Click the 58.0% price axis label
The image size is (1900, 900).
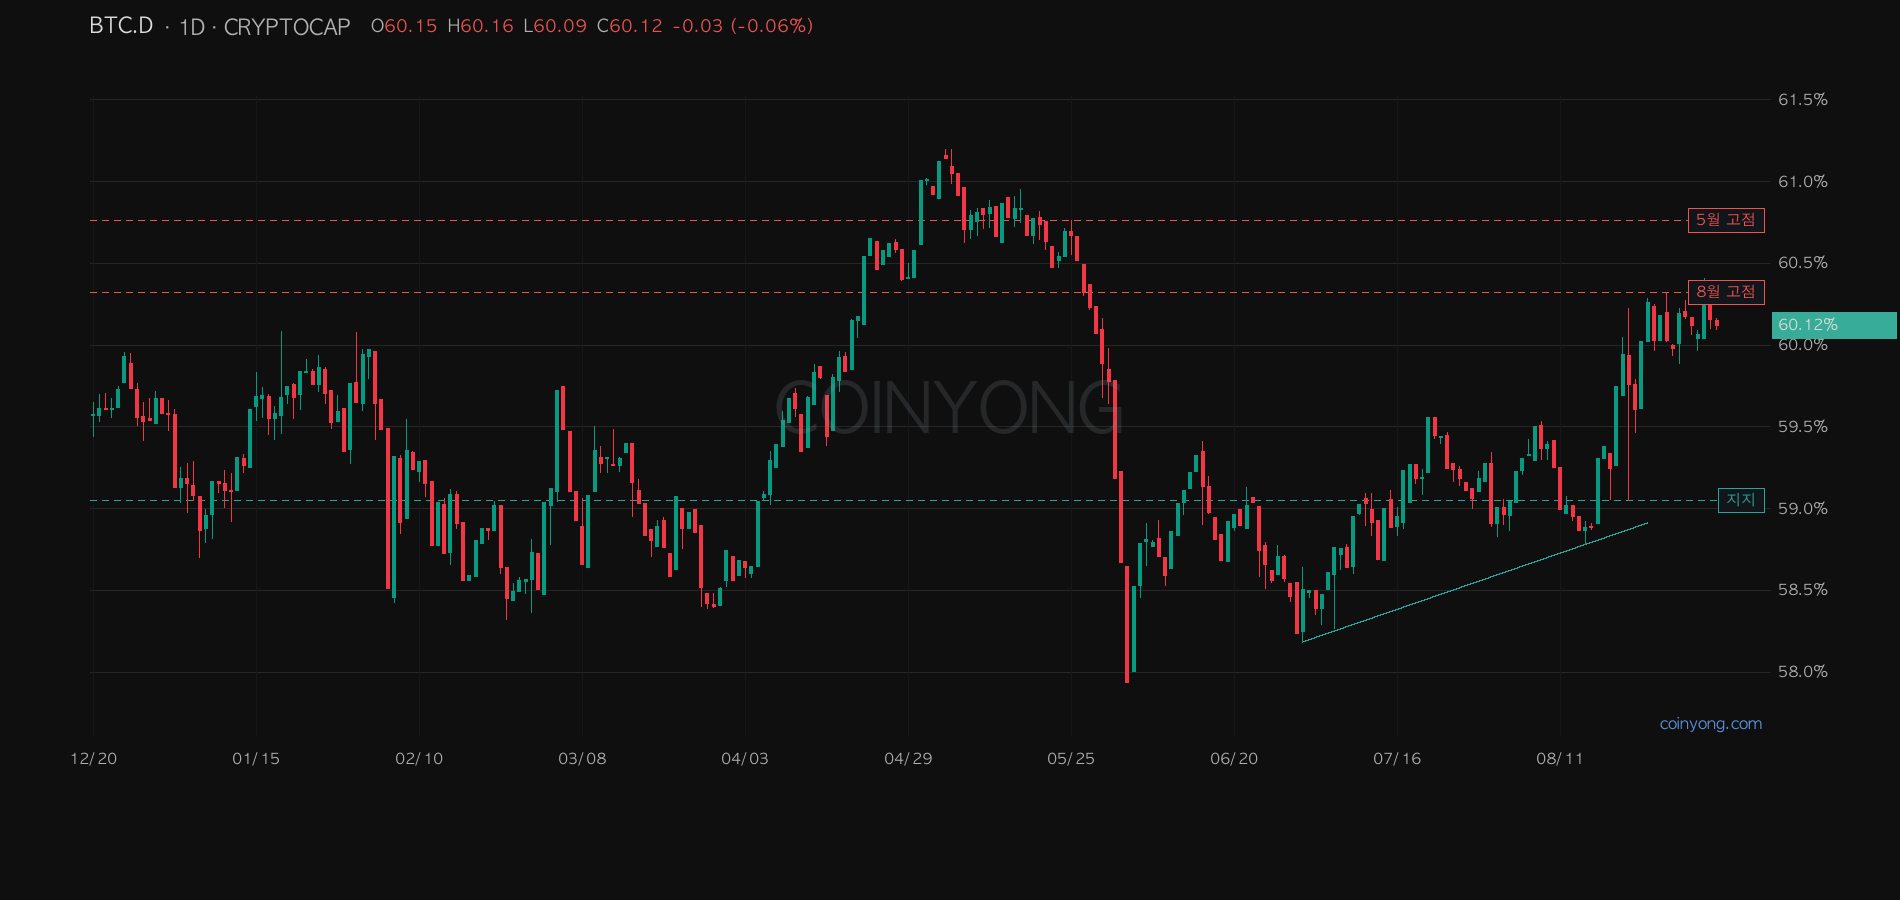1803,672
